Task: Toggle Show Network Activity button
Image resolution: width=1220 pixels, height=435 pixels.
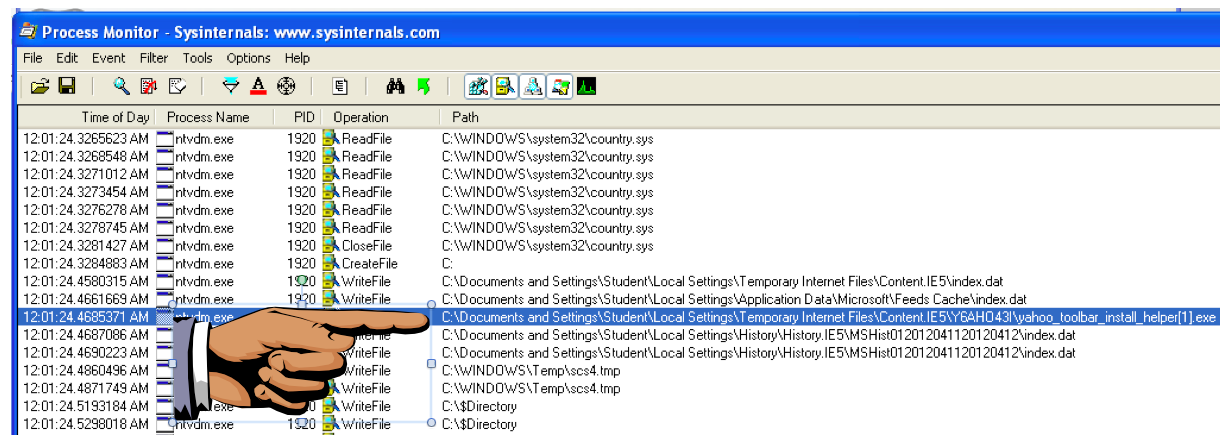Action: tap(532, 87)
